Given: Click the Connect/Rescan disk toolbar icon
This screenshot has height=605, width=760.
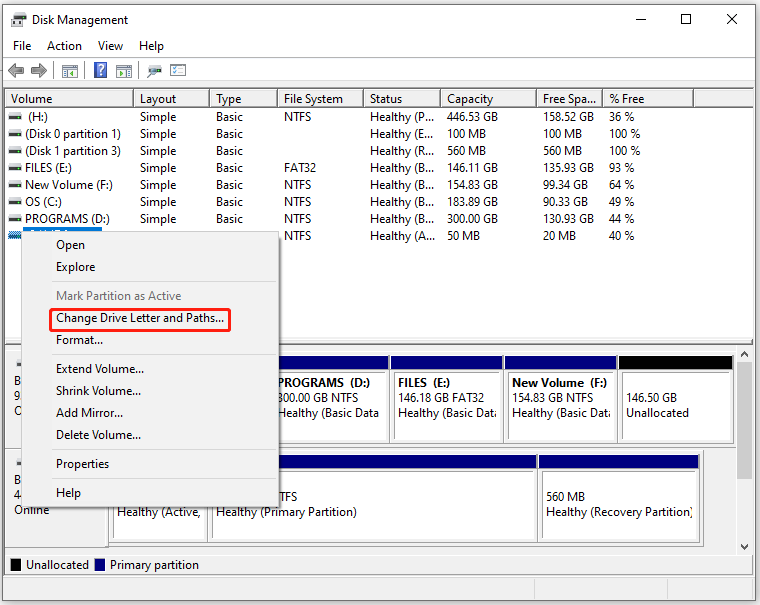Looking at the screenshot, I should coord(154,71).
